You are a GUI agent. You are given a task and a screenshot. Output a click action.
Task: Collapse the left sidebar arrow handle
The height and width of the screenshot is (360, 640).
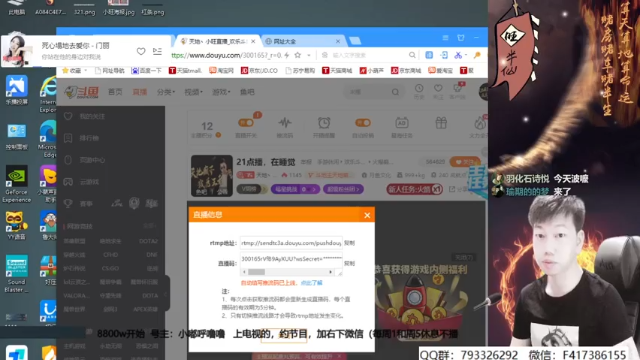[166, 294]
